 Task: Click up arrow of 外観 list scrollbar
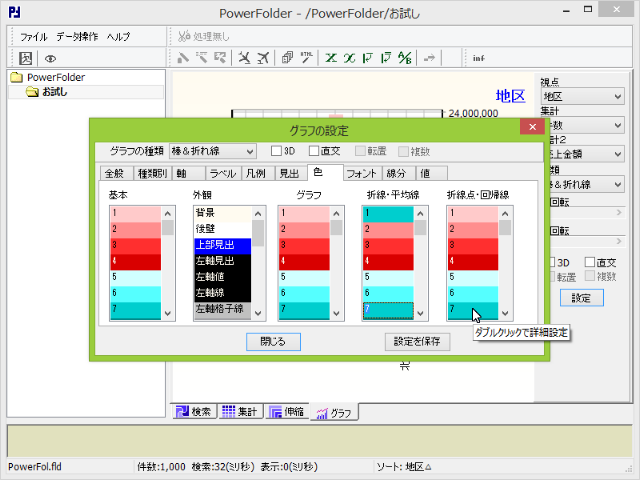[258, 213]
